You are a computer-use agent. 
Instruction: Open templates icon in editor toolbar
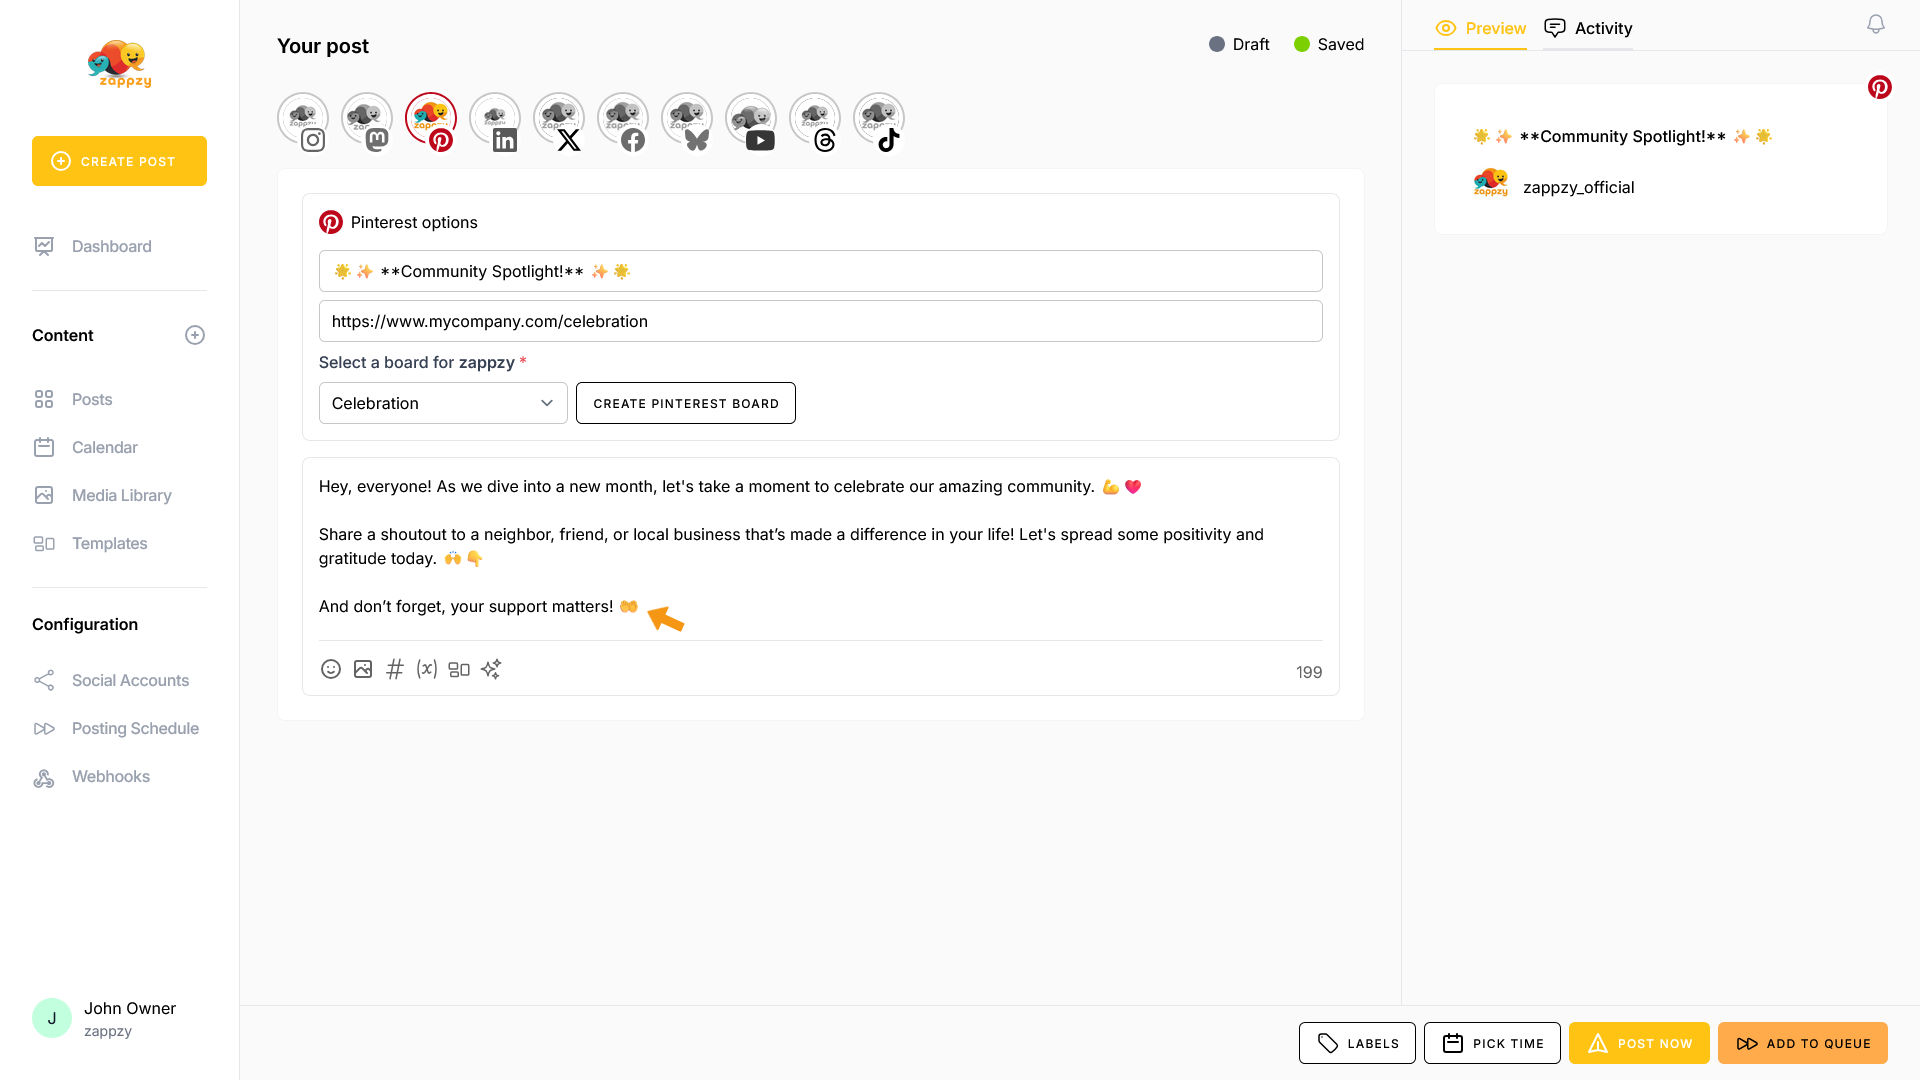tap(459, 669)
